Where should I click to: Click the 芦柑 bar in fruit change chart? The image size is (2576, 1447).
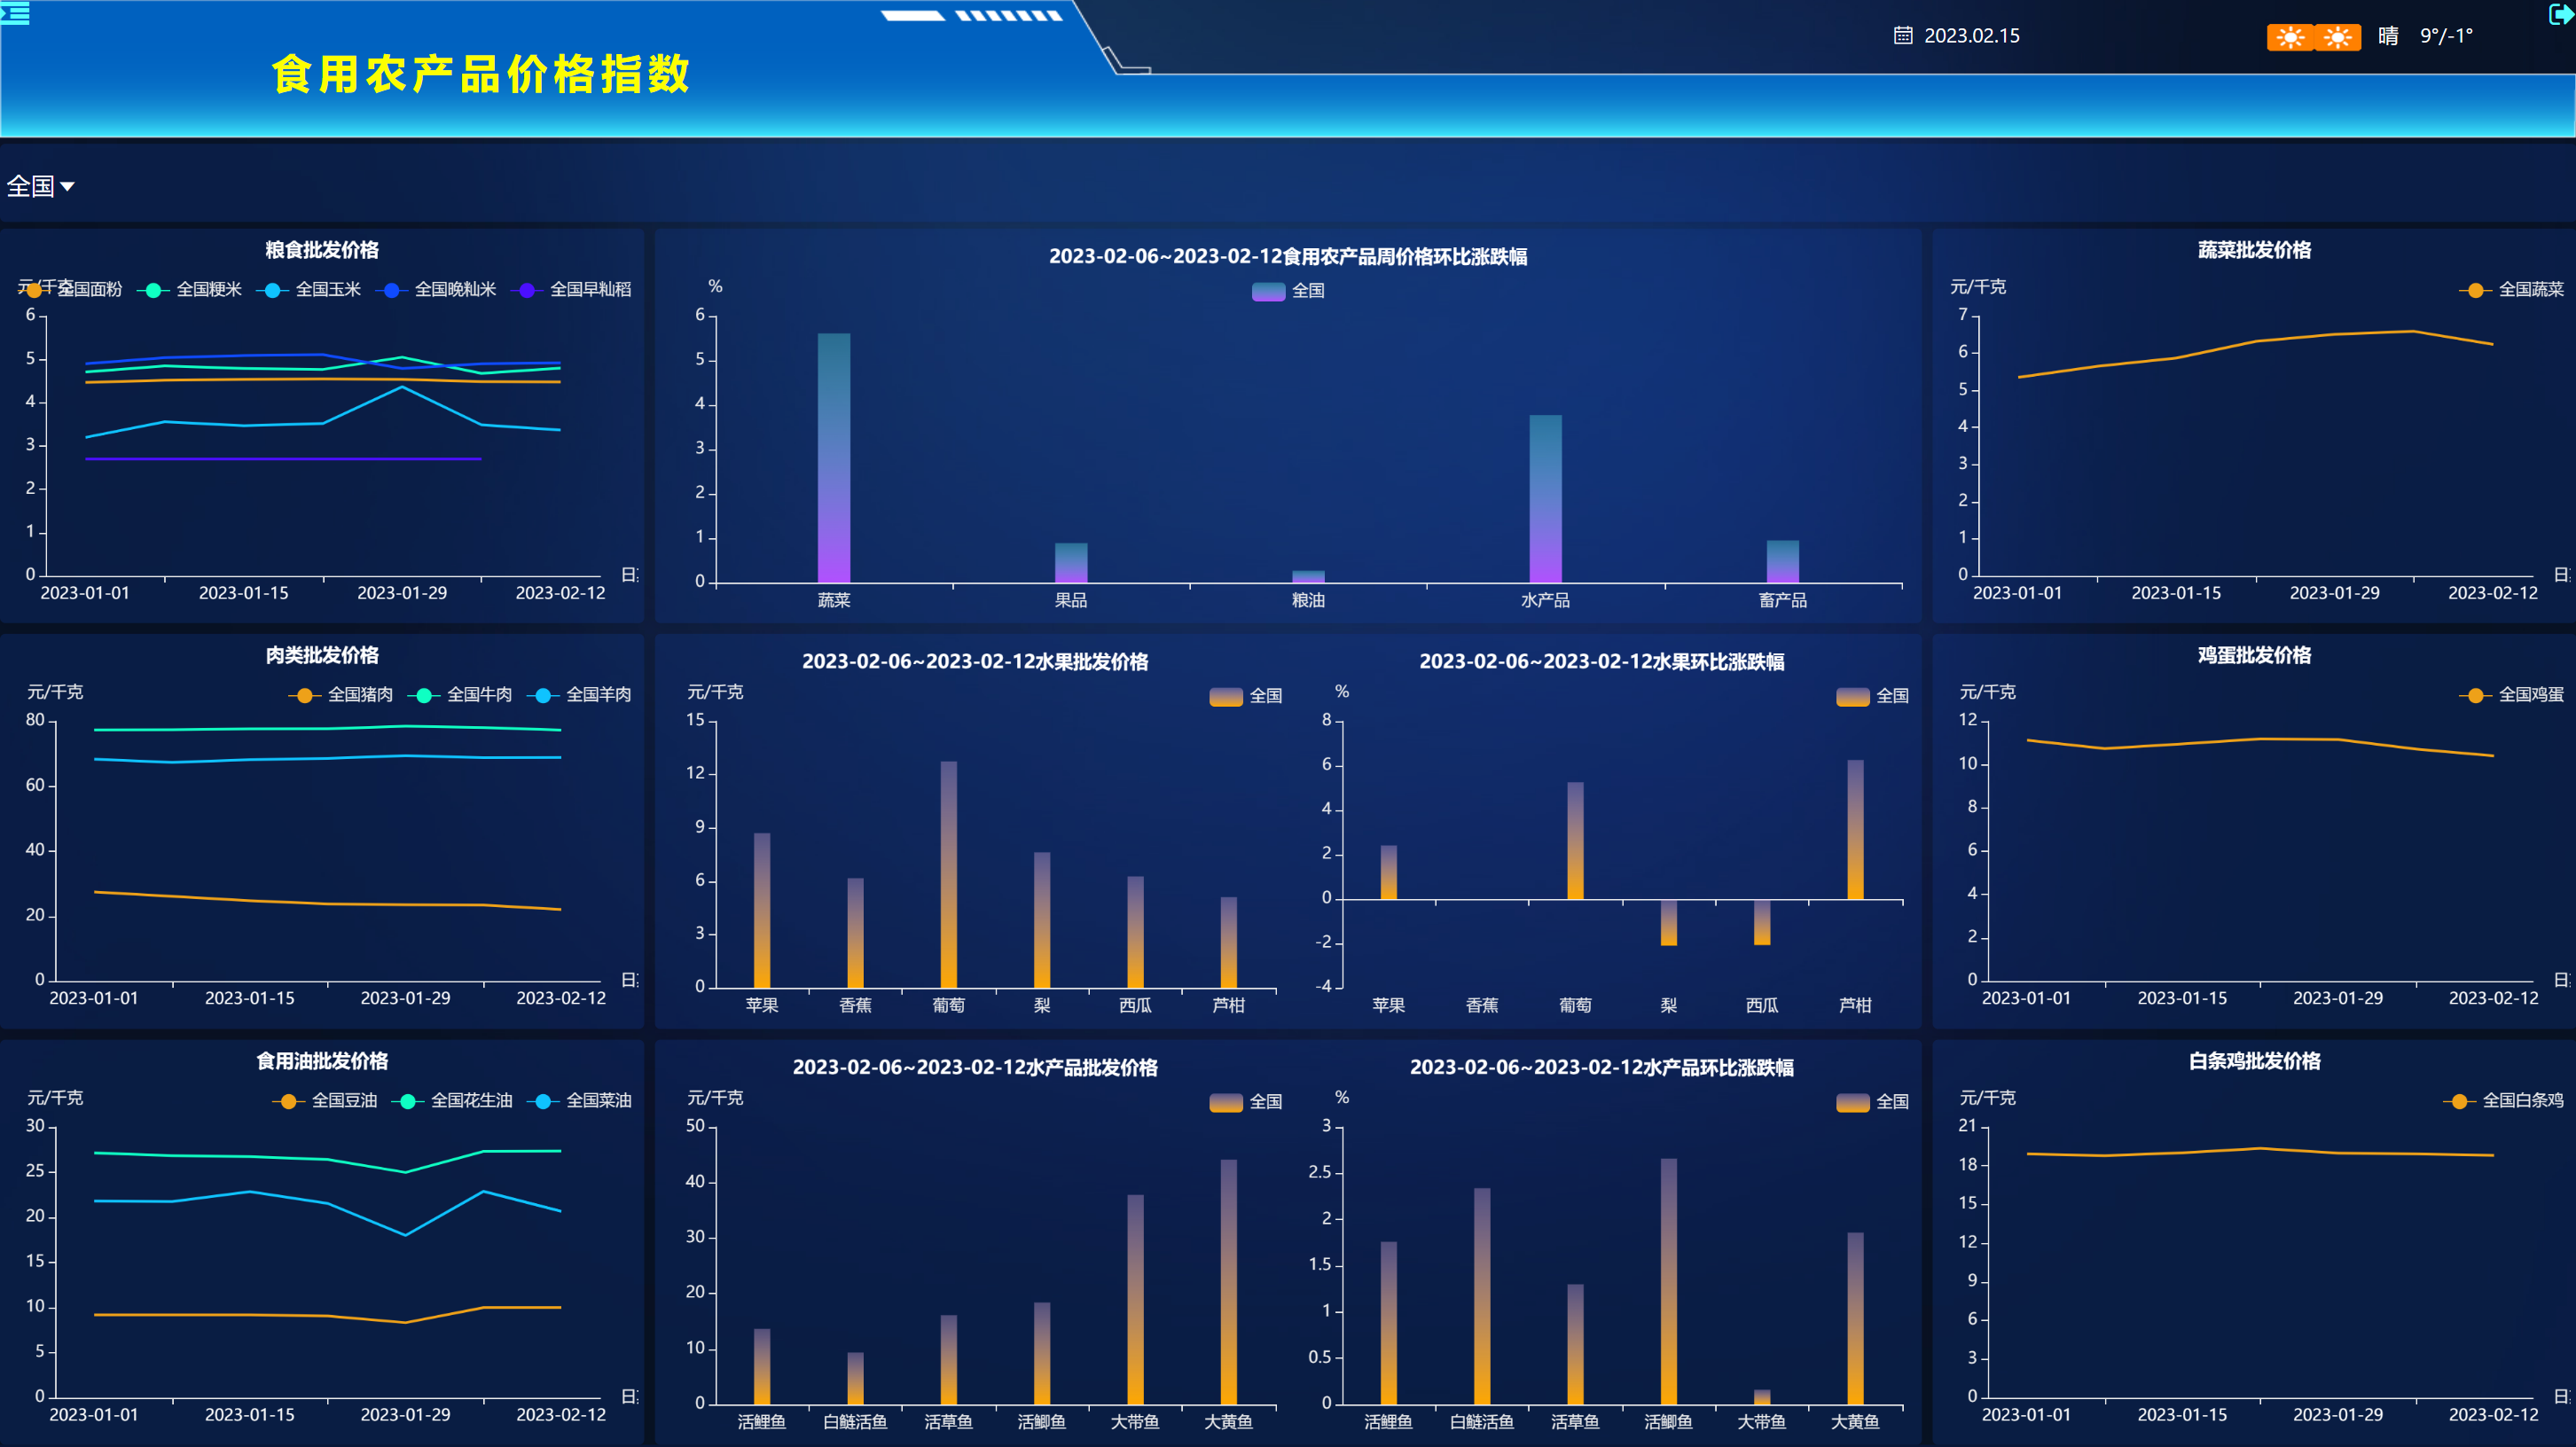pos(1855,830)
